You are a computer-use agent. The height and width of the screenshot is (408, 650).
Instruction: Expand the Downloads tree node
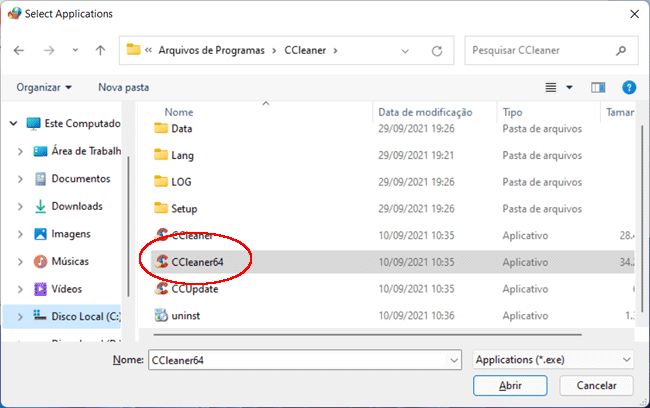pos(22,206)
